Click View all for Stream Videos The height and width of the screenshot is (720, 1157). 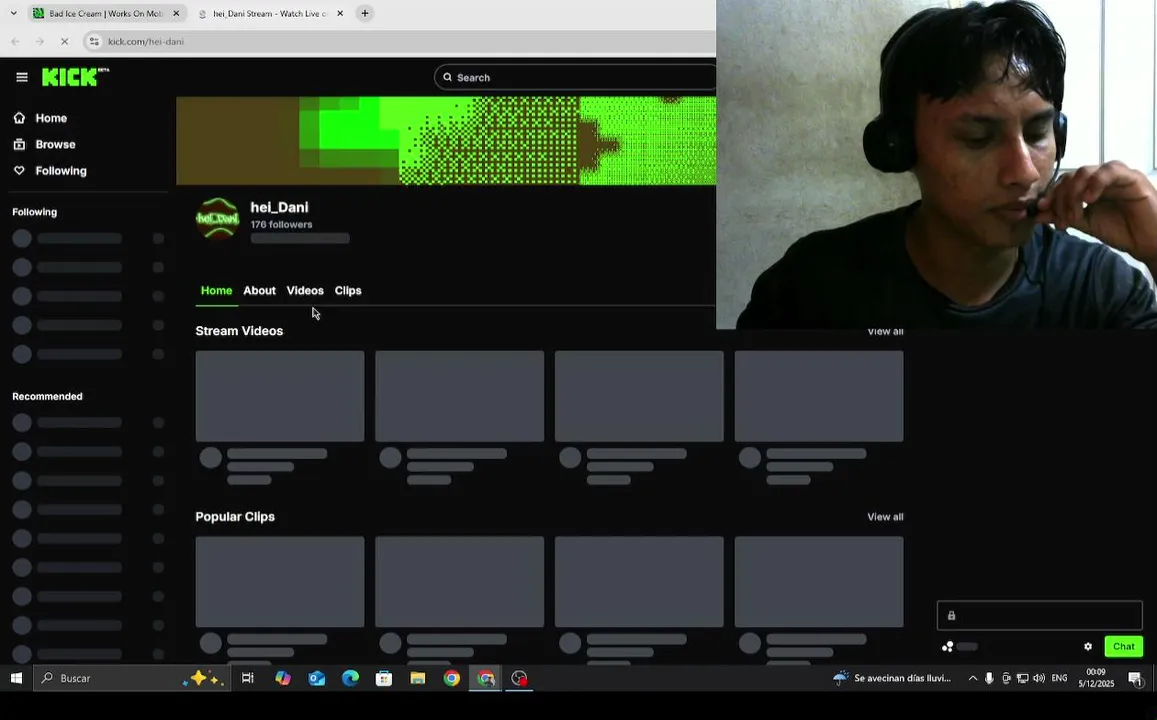(885, 333)
